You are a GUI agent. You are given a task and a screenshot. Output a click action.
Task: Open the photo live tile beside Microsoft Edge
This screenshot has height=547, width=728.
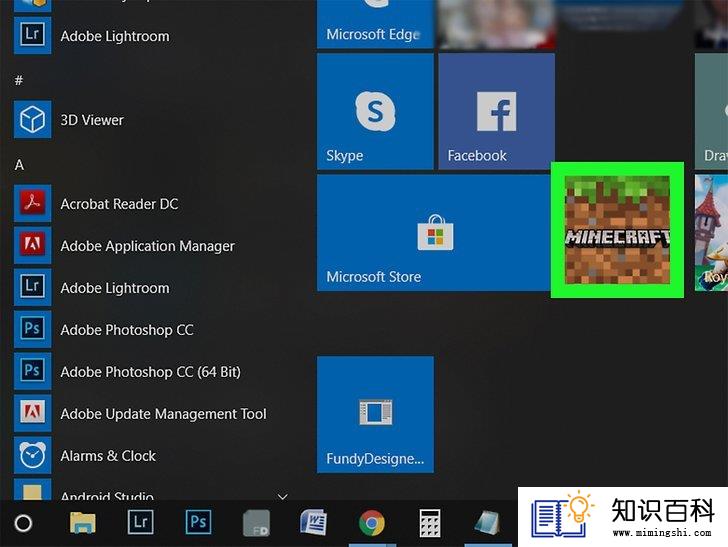click(x=496, y=24)
